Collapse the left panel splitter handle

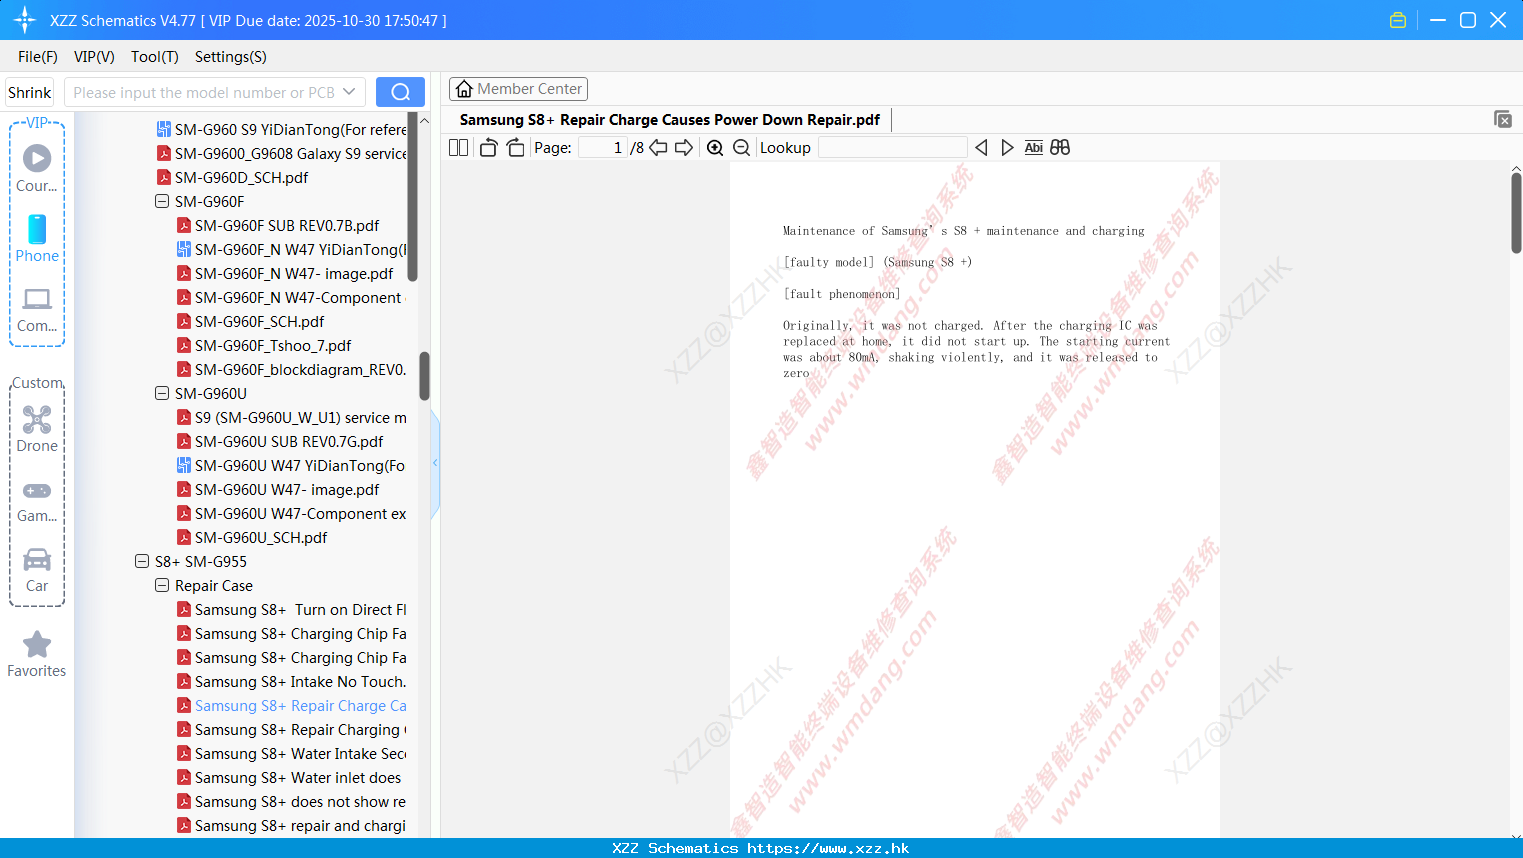[435, 463]
